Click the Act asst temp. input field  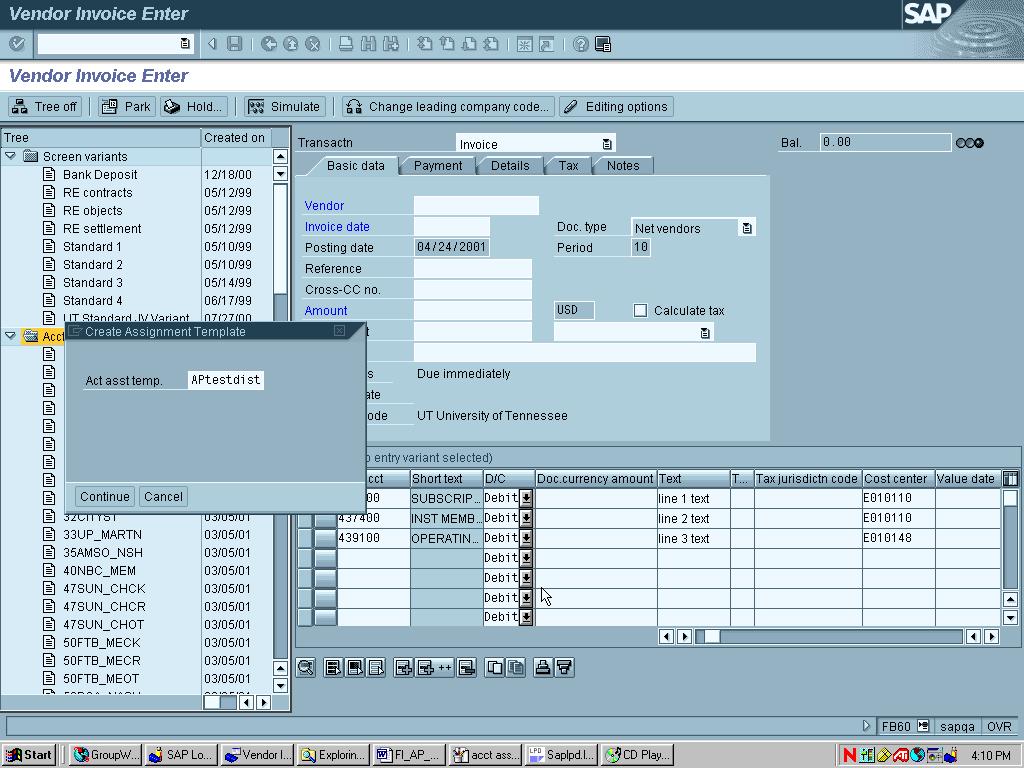(x=226, y=380)
